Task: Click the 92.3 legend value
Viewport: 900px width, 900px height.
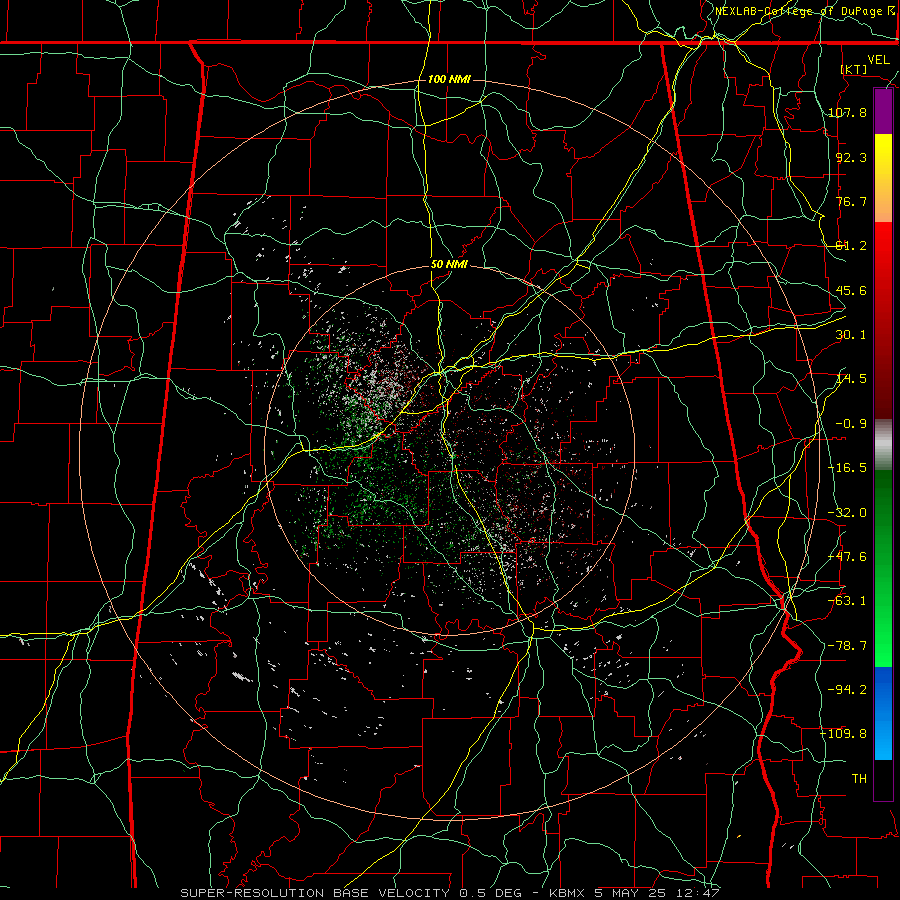Action: click(x=851, y=157)
